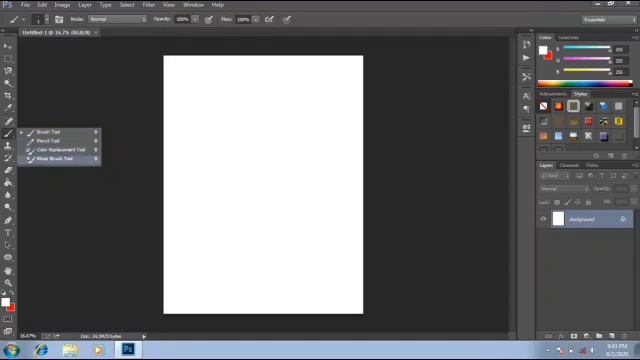Open the Flow slider dropdown arrow
This screenshot has height=360, width=640.
click(256, 19)
